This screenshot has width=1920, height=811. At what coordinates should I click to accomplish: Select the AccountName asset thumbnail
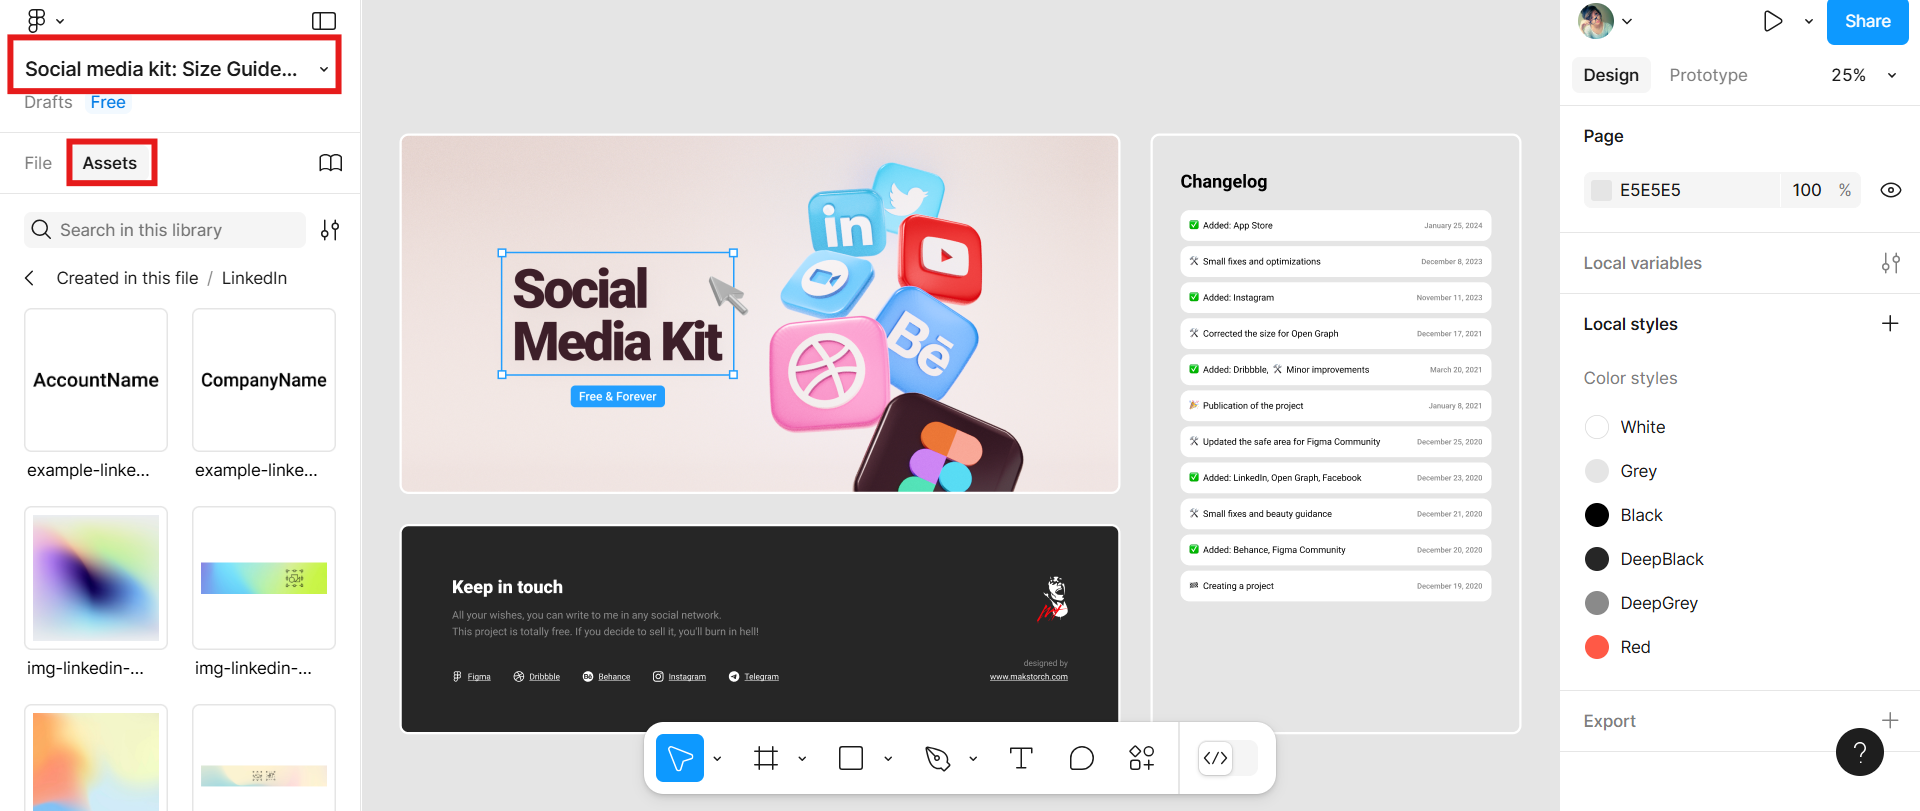[96, 380]
